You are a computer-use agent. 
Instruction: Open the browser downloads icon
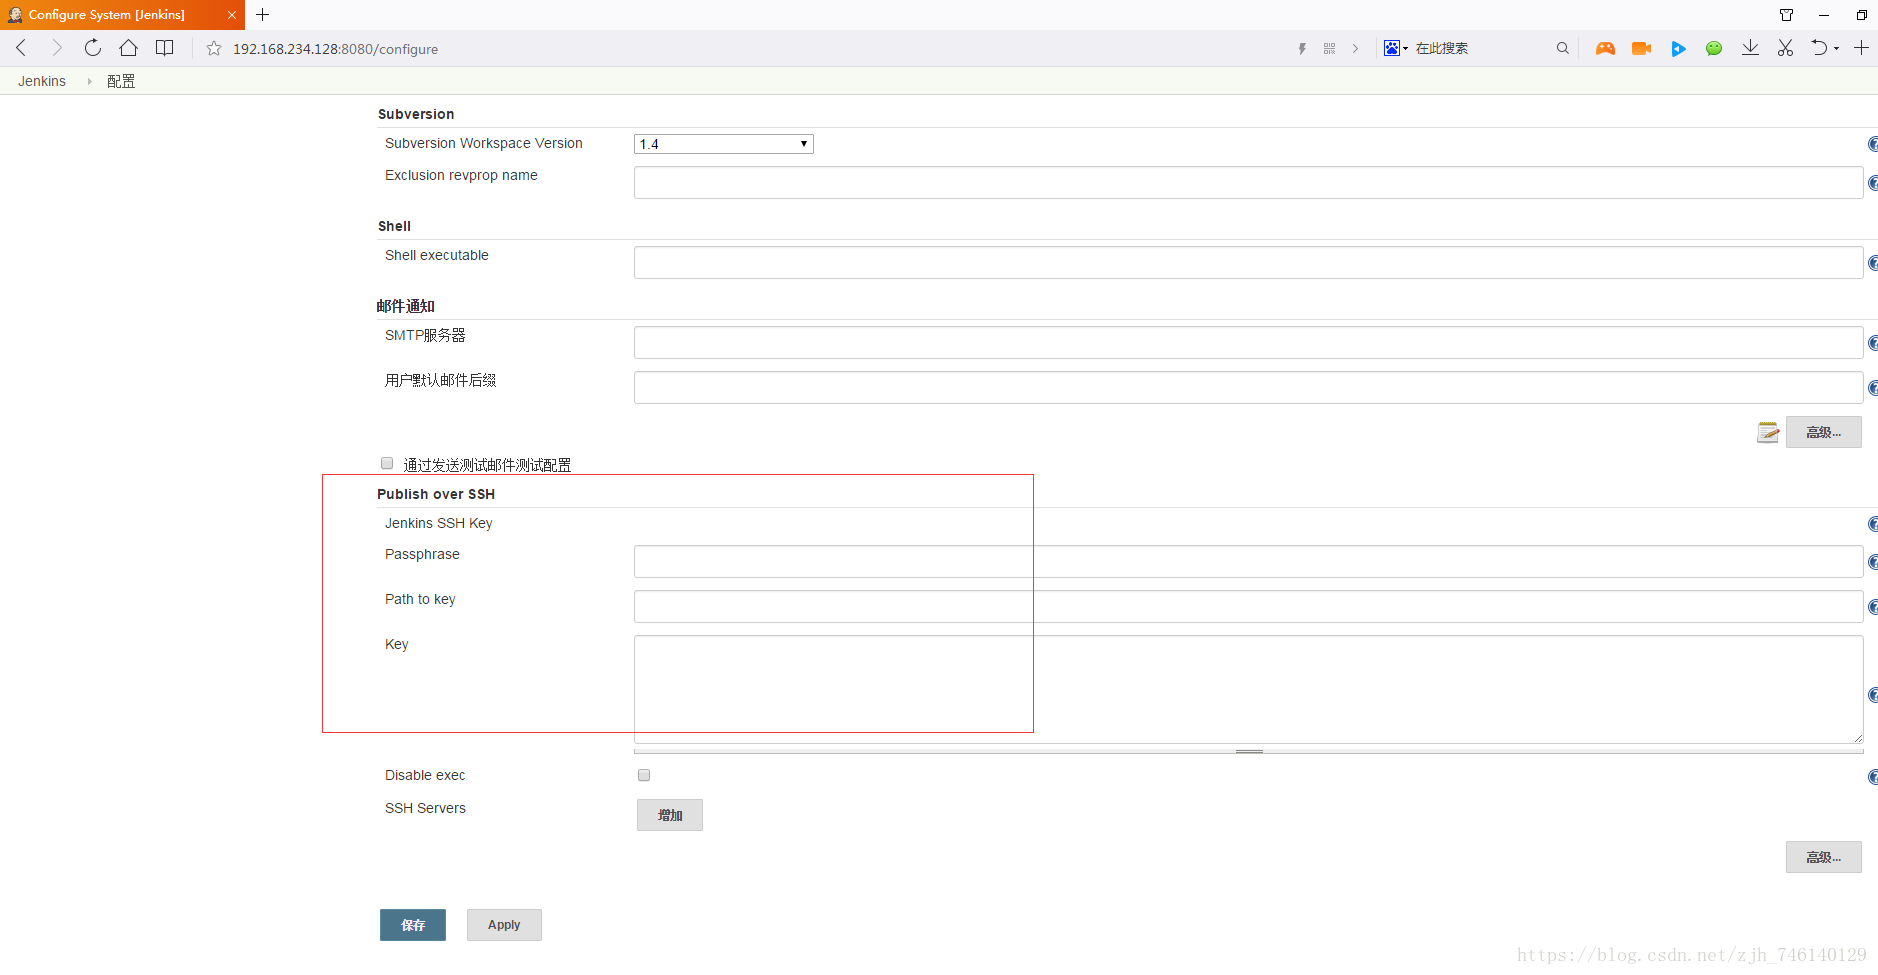[x=1750, y=48]
